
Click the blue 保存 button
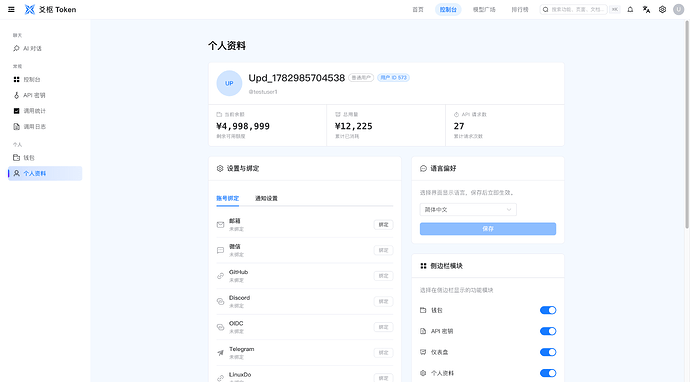(488, 229)
